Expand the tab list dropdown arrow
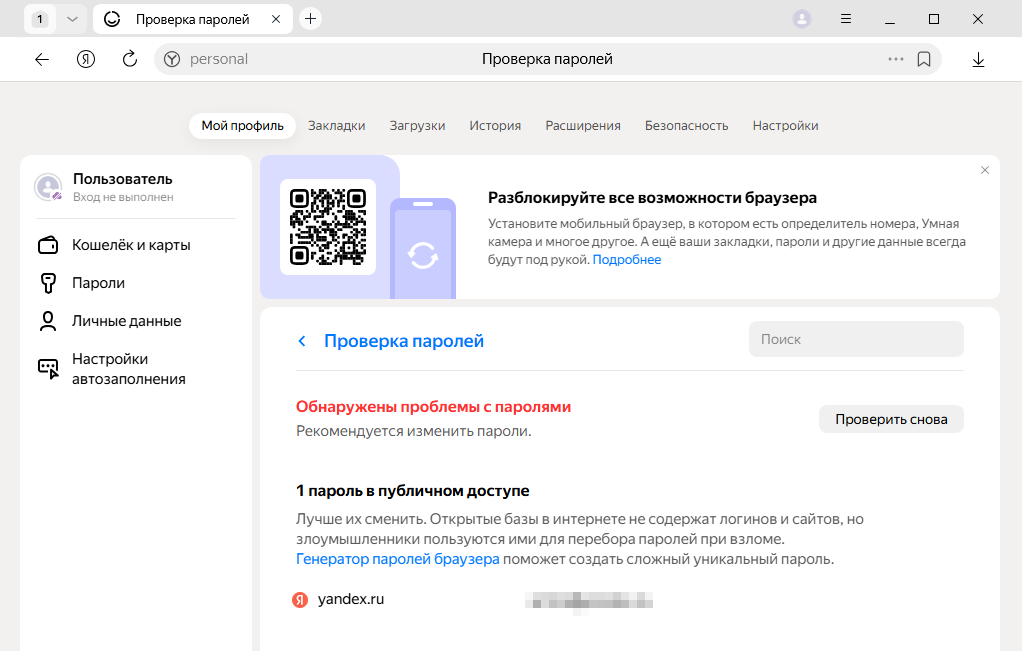1022x651 pixels. tap(72, 19)
